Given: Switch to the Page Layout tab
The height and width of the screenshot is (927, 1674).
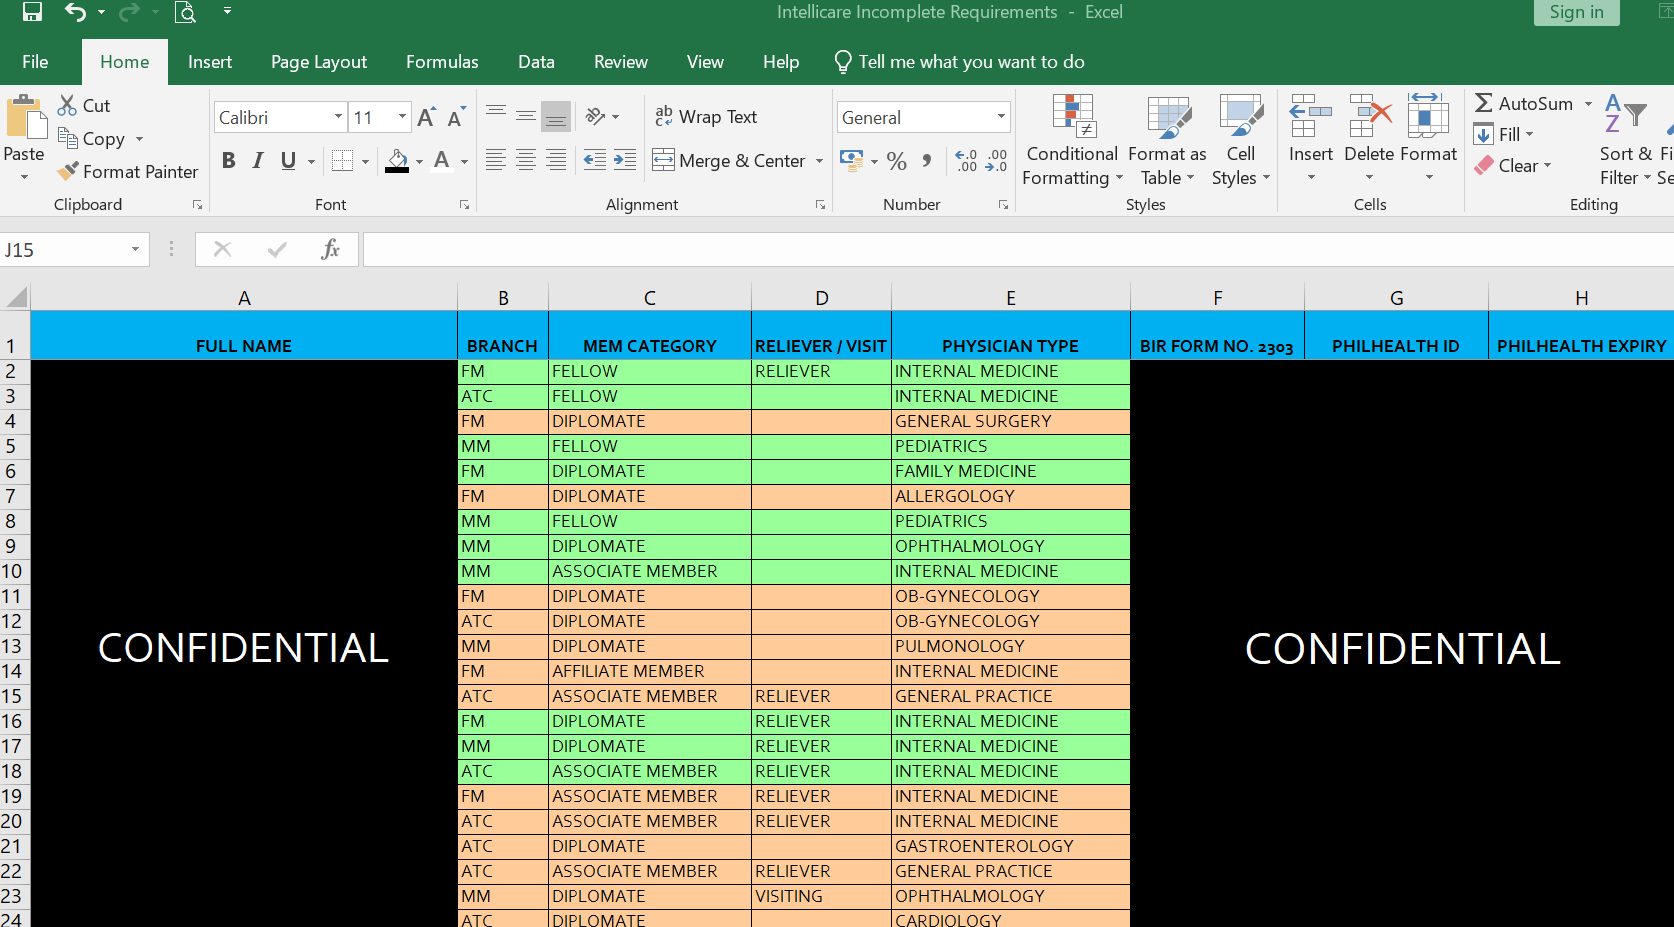Looking at the screenshot, I should point(319,61).
